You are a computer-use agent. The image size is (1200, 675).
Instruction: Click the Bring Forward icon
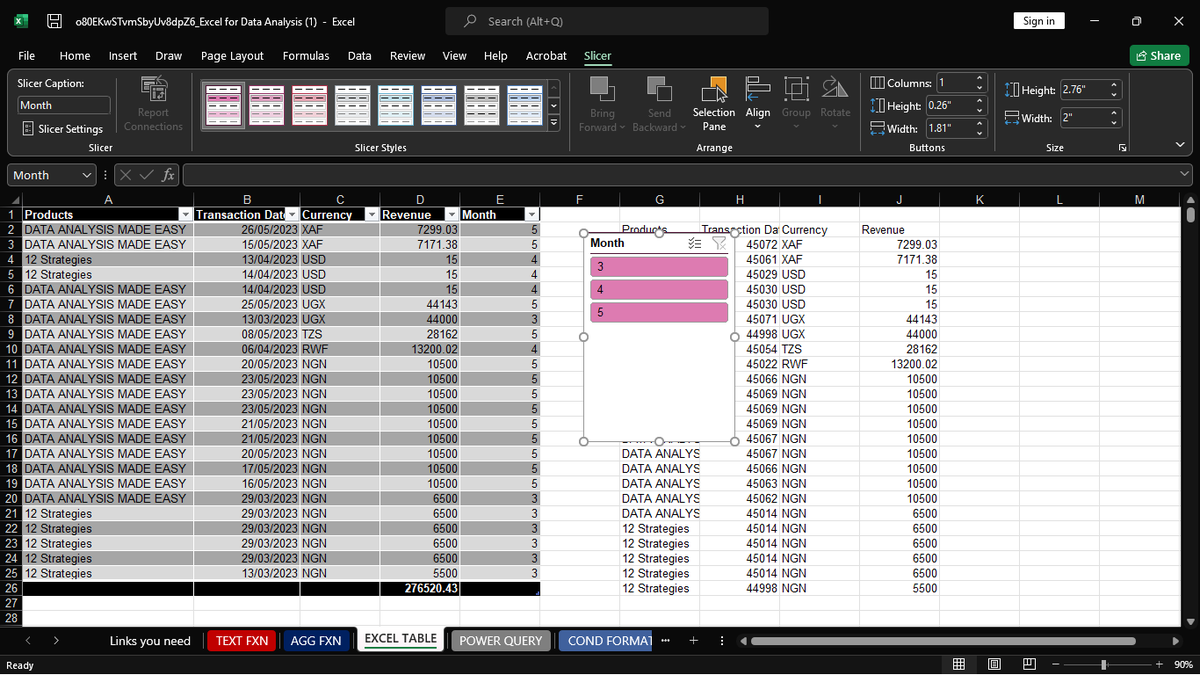pyautogui.click(x=602, y=89)
